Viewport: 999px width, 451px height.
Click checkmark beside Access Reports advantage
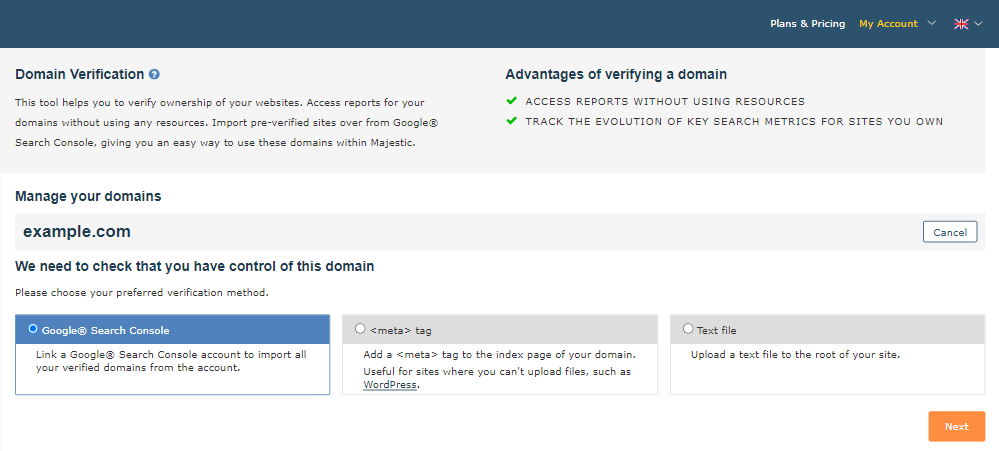[511, 101]
